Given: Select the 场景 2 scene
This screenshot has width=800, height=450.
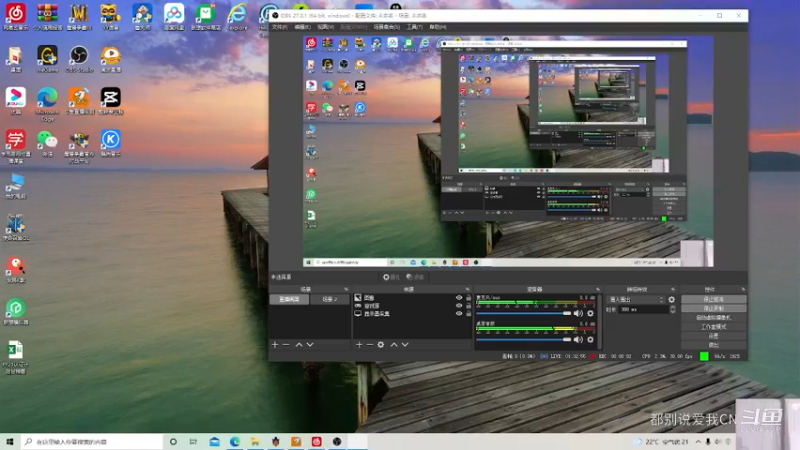Looking at the screenshot, I should (330, 299).
